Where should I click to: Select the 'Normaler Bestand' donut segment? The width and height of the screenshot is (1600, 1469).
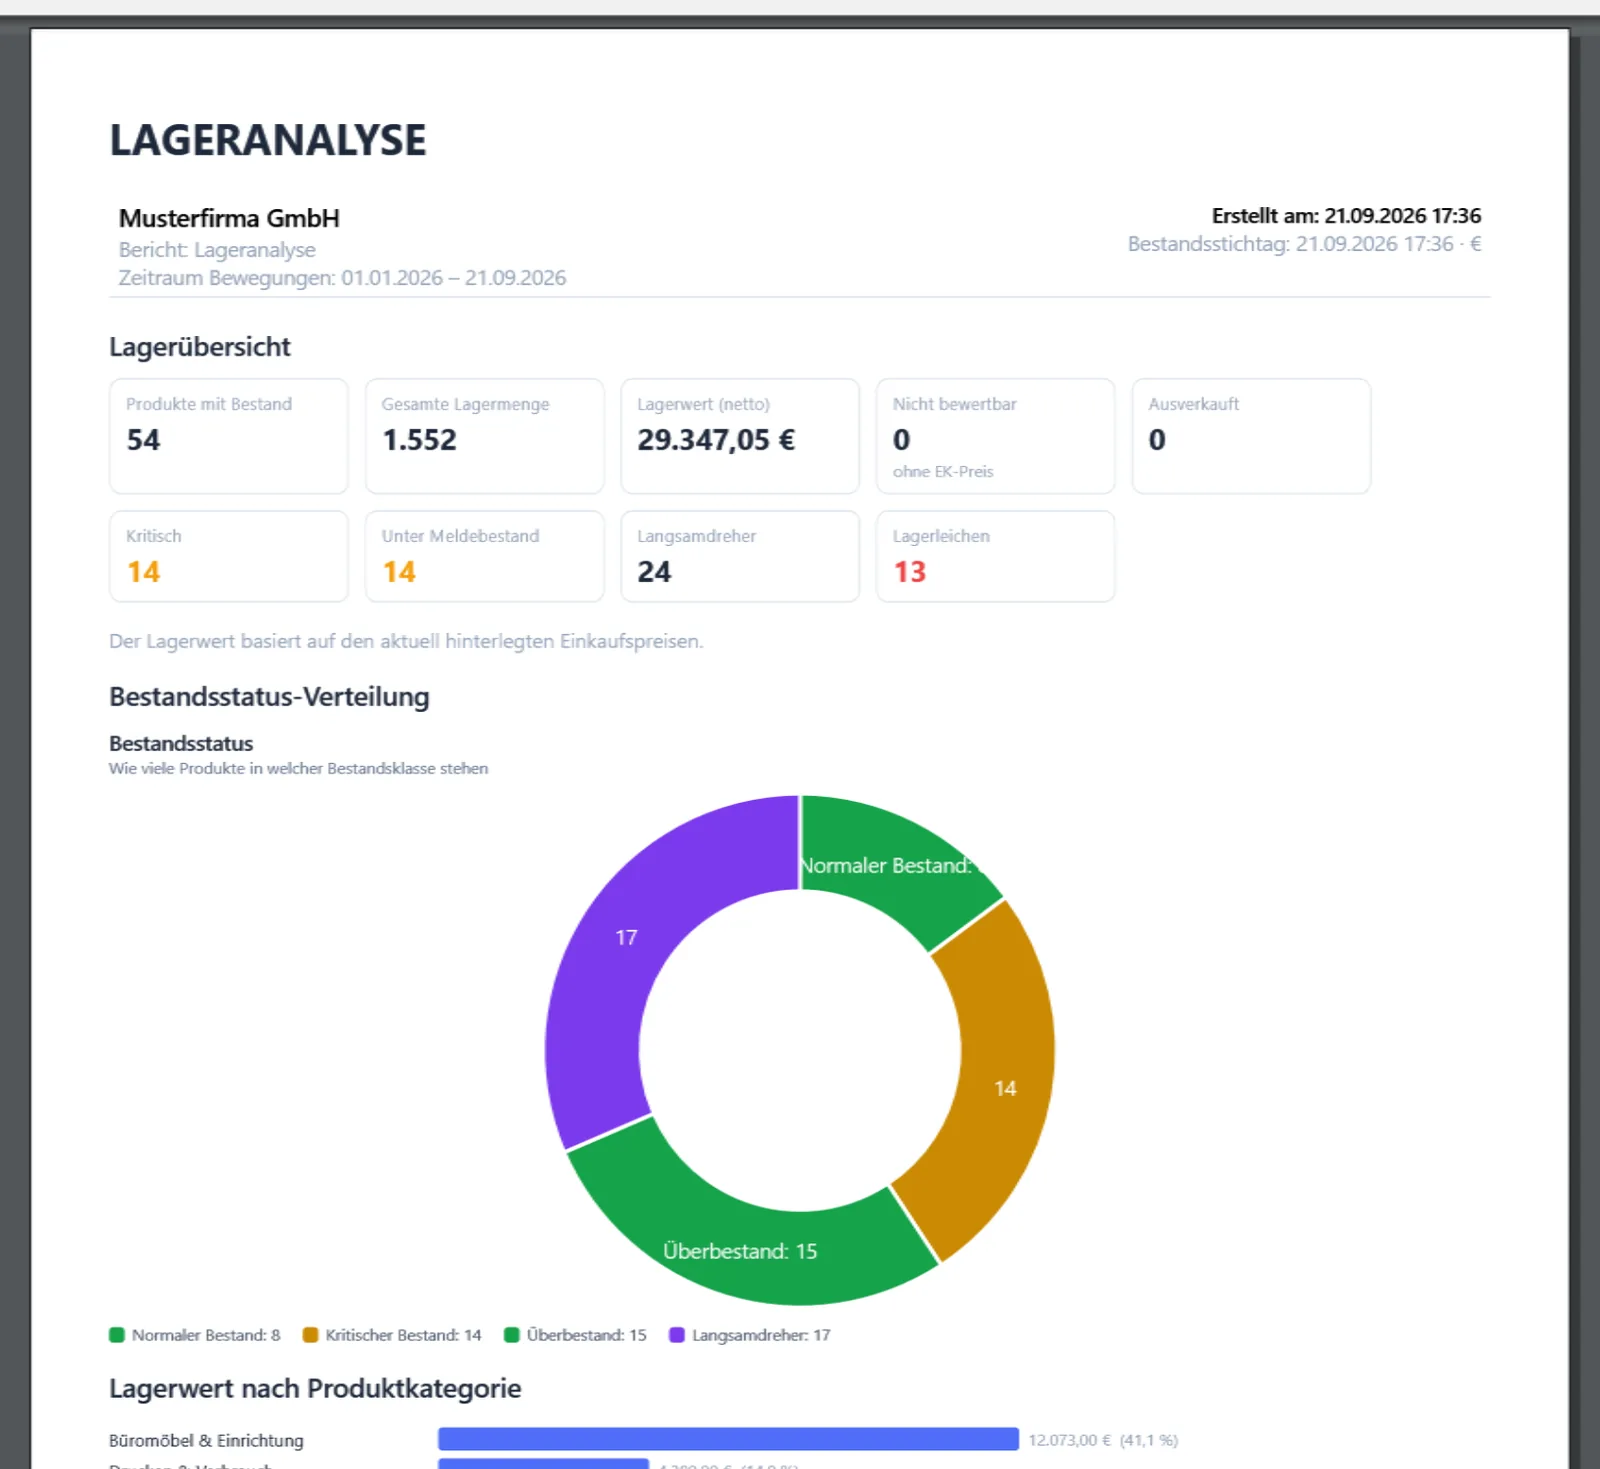pyautogui.click(x=888, y=866)
